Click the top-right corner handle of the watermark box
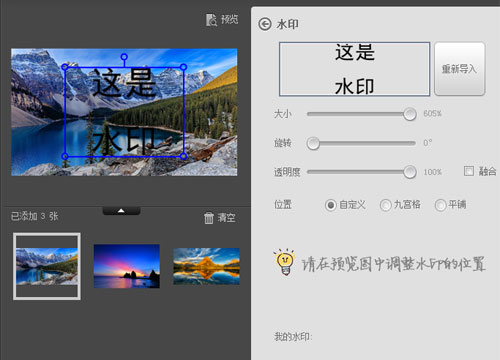Viewport: 500px width, 360px height. [x=183, y=67]
